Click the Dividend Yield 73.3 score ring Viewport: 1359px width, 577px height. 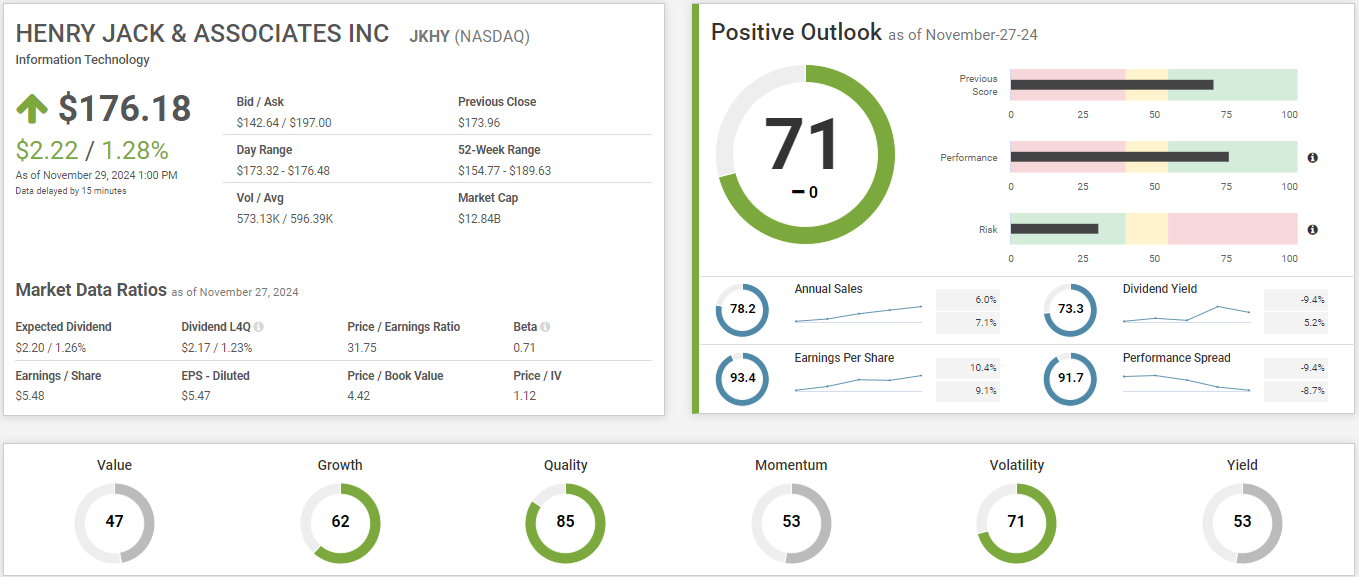coord(1070,309)
